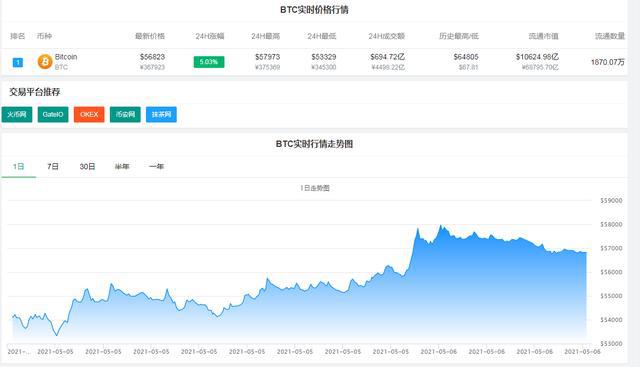Image resolution: width=640 pixels, height=367 pixels.
Task: Switch to the 一年 chart tab
Action: (156, 167)
